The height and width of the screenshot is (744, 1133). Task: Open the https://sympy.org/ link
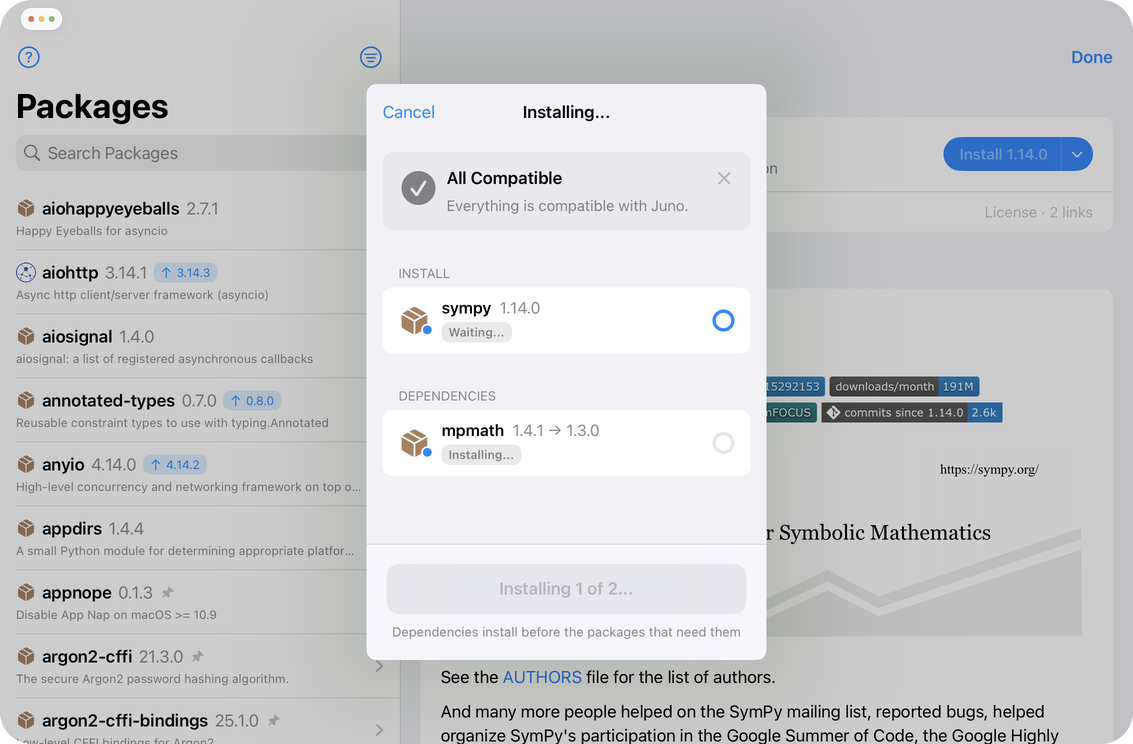[x=989, y=470]
